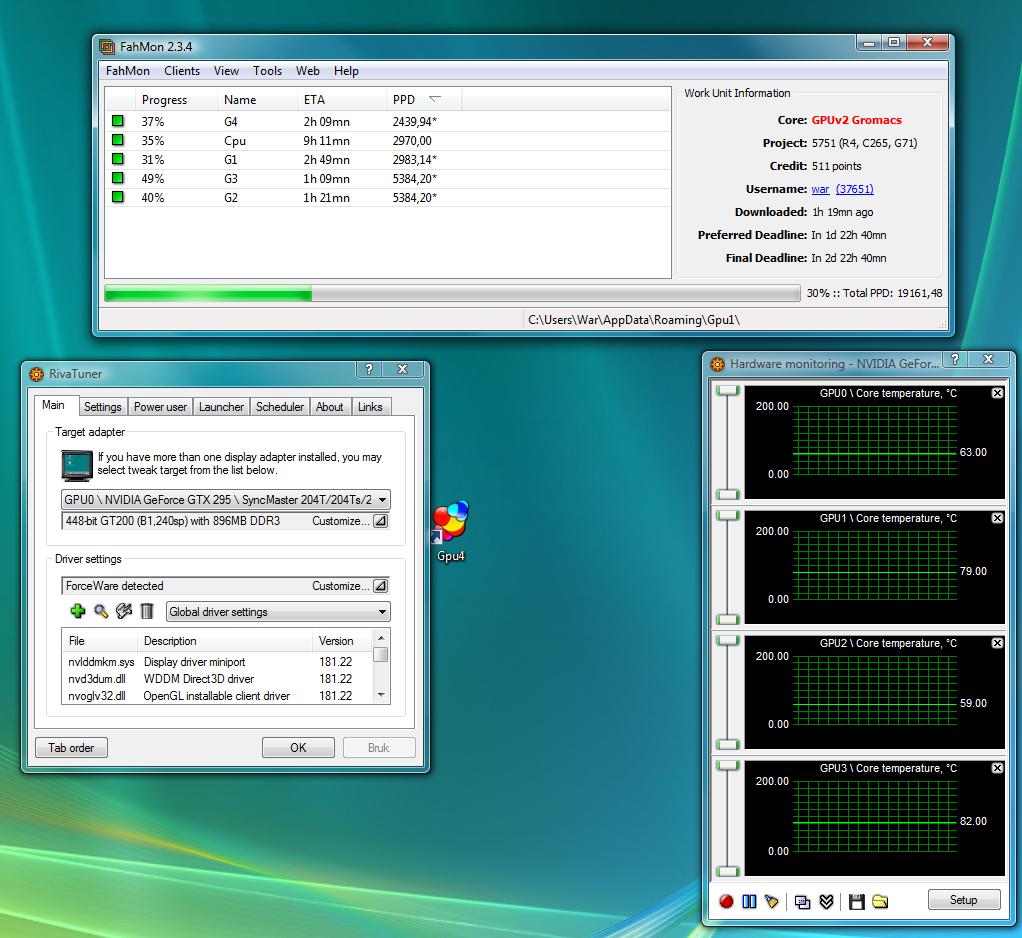
Task: Click the green plus add icon in RivaTuner
Action: click(x=78, y=611)
